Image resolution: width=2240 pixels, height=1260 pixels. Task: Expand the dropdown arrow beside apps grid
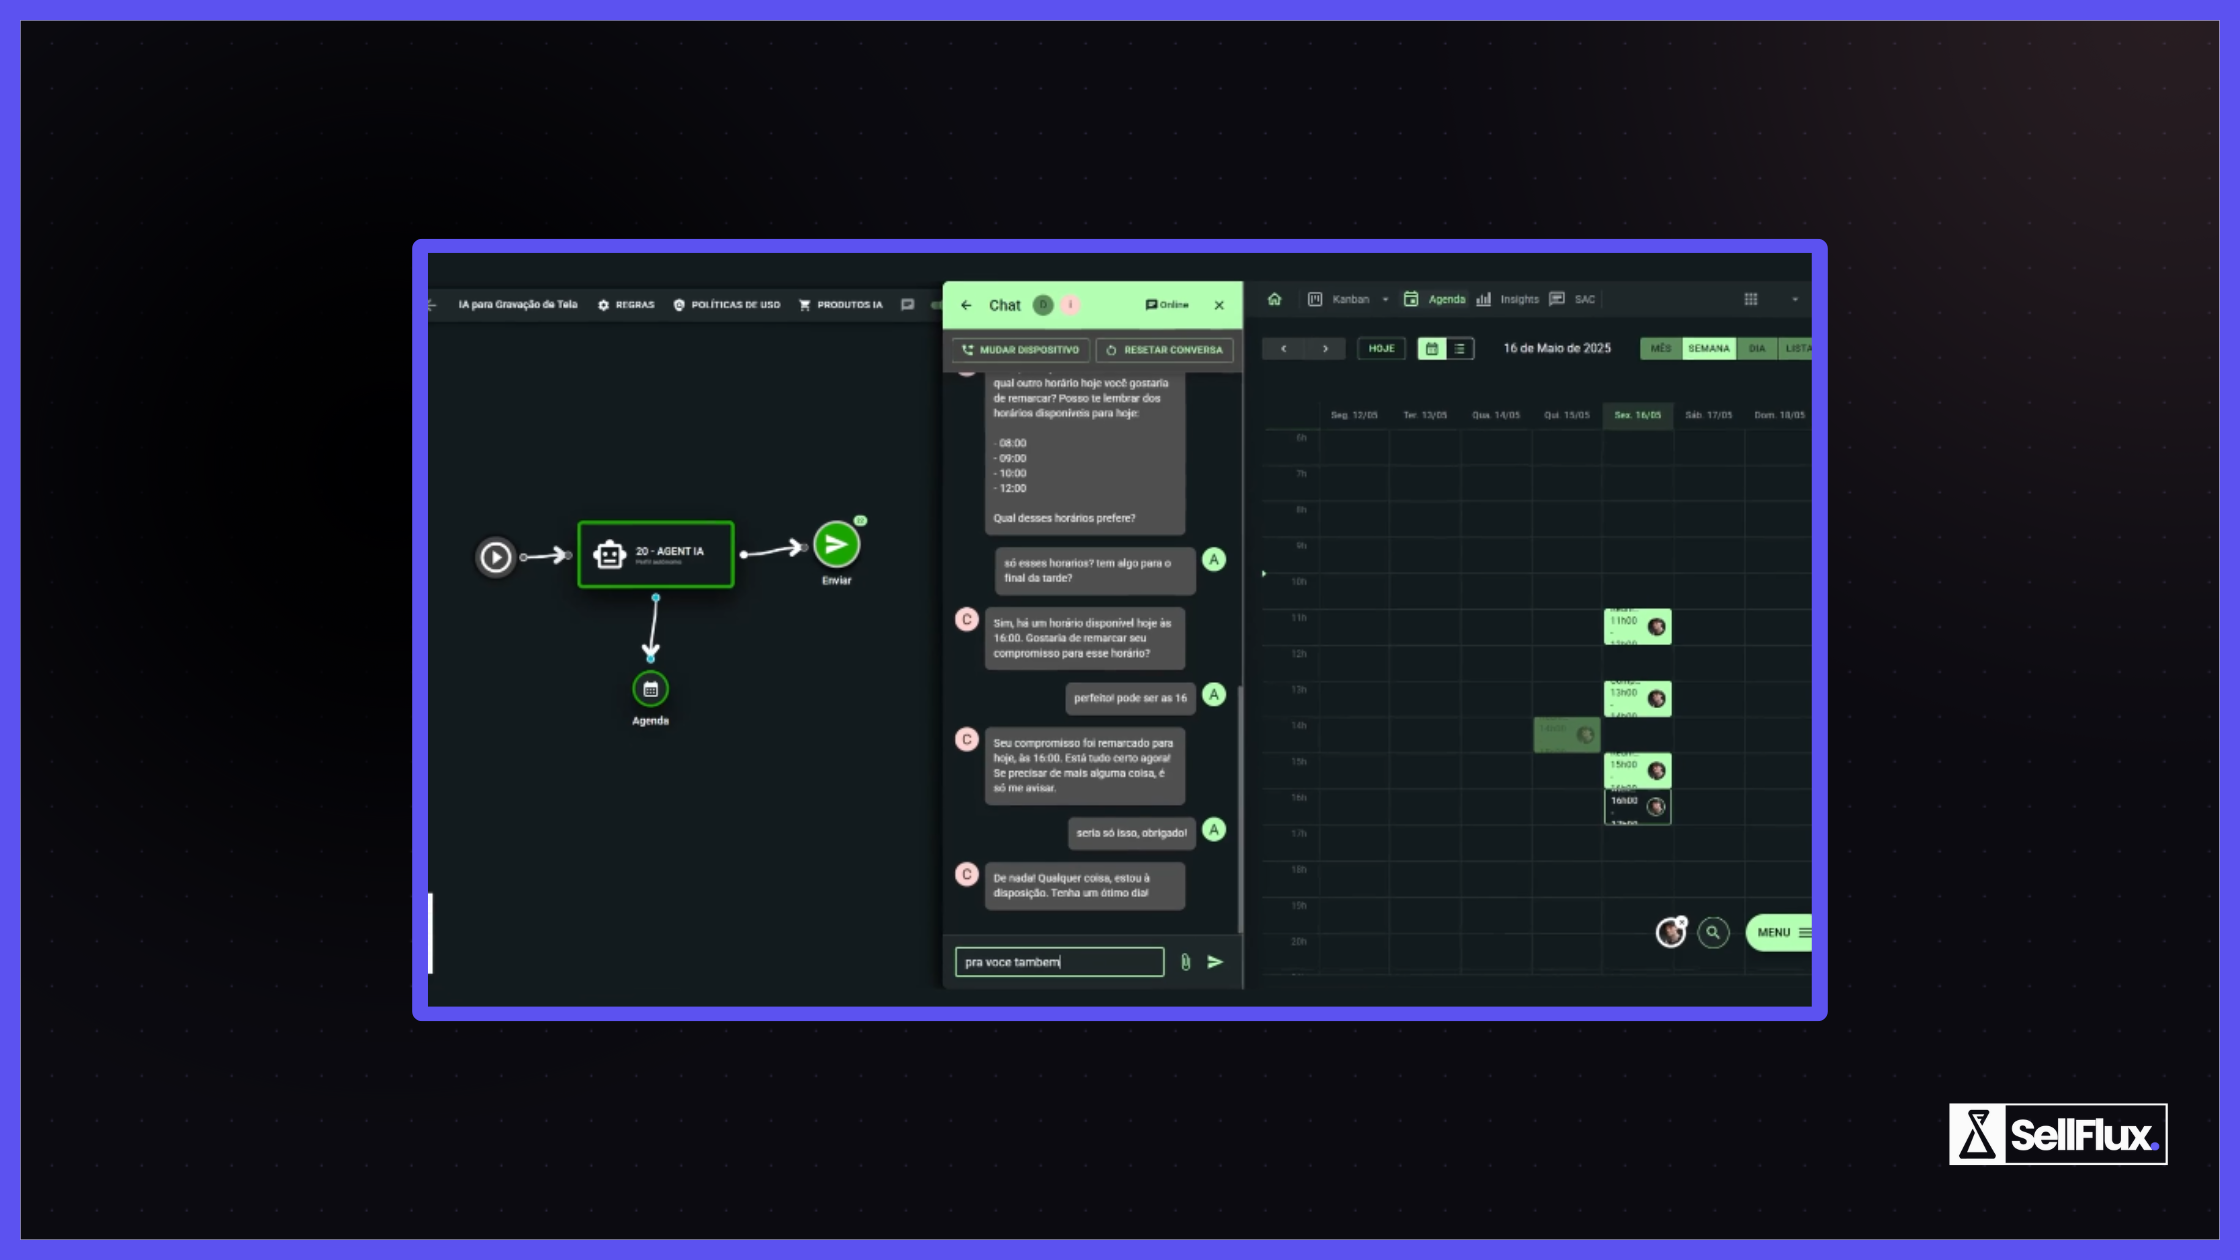(x=1795, y=299)
